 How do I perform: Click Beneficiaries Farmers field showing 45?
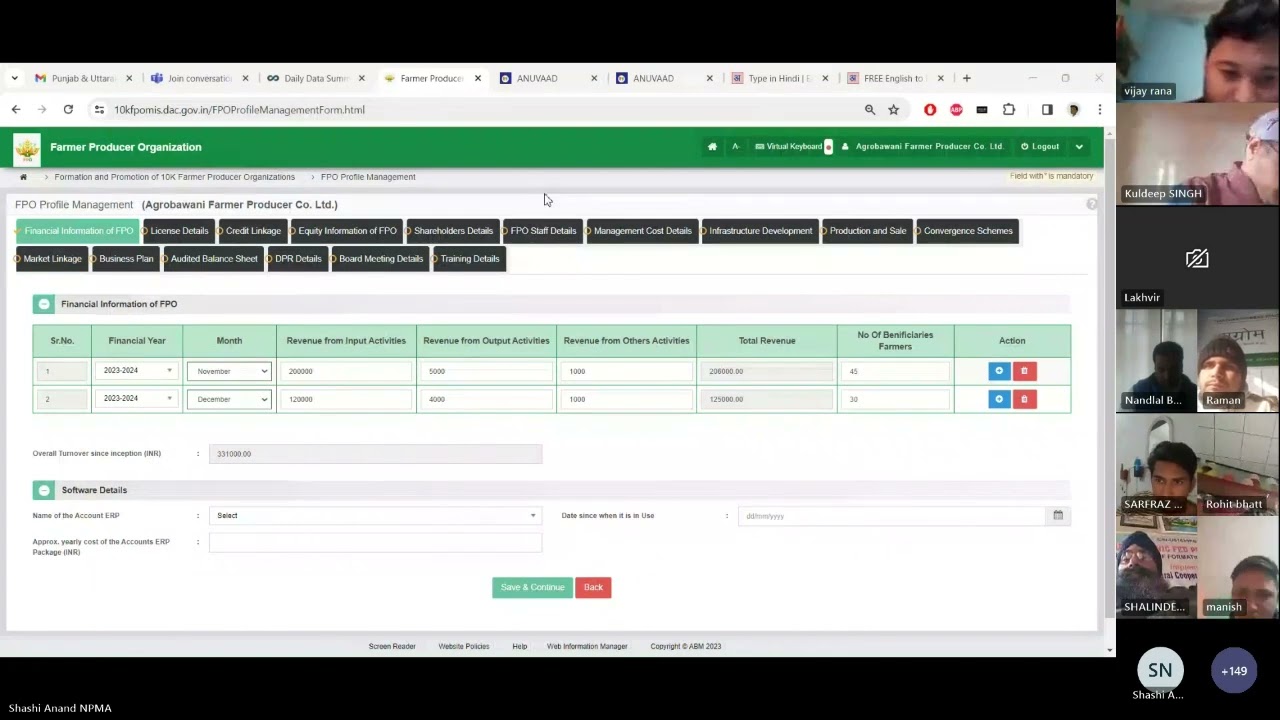(x=895, y=371)
